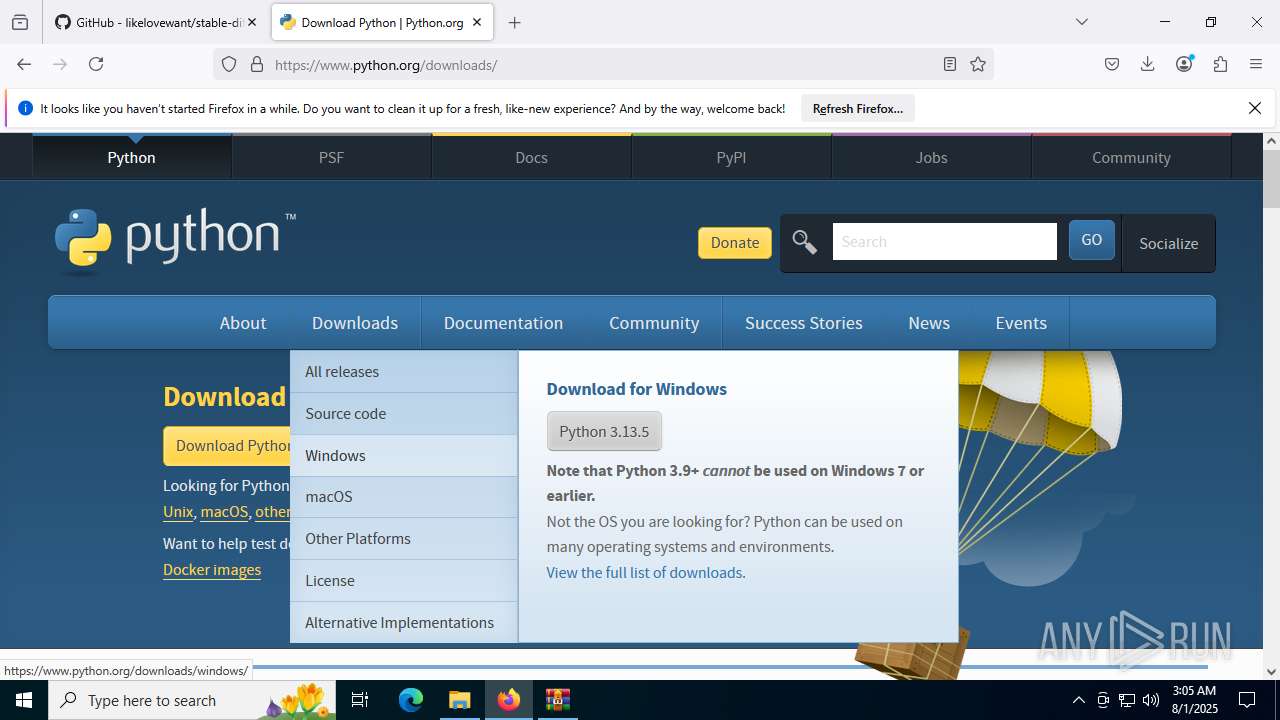Reload the current page
This screenshot has width=1280, height=720.
coord(96,64)
